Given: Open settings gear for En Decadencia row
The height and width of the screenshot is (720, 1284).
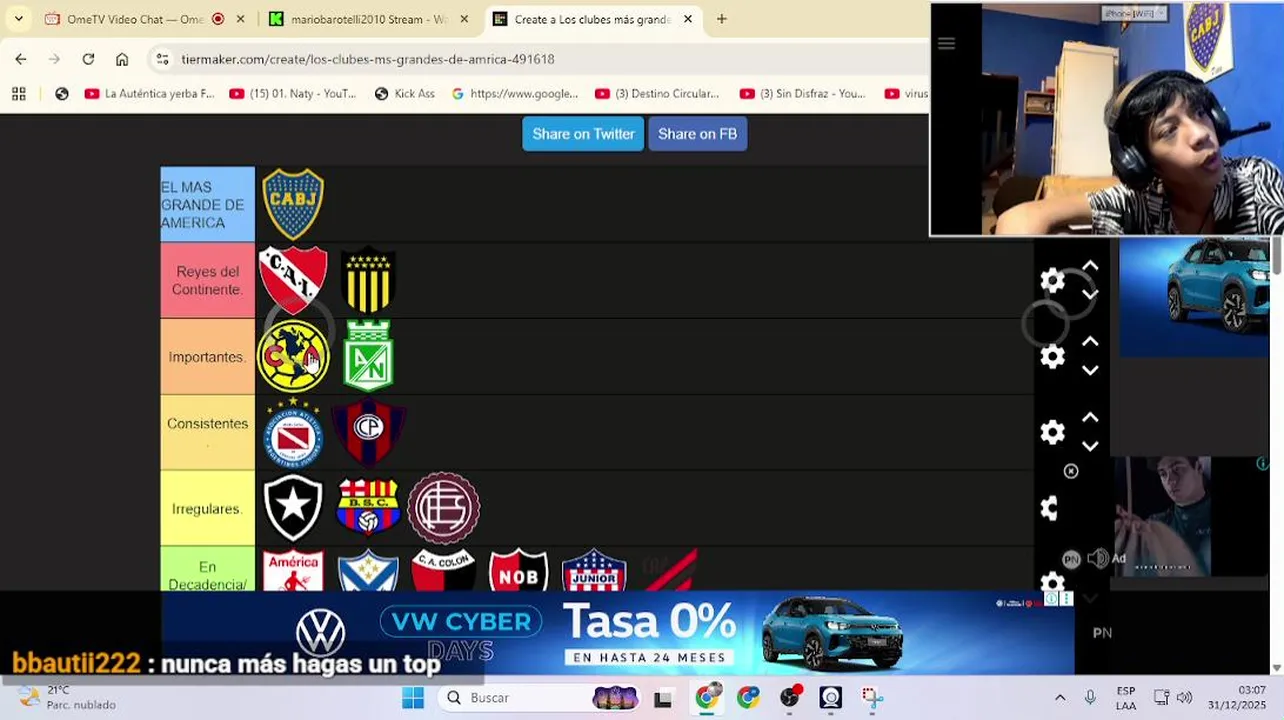Looking at the screenshot, I should [x=1052, y=581].
